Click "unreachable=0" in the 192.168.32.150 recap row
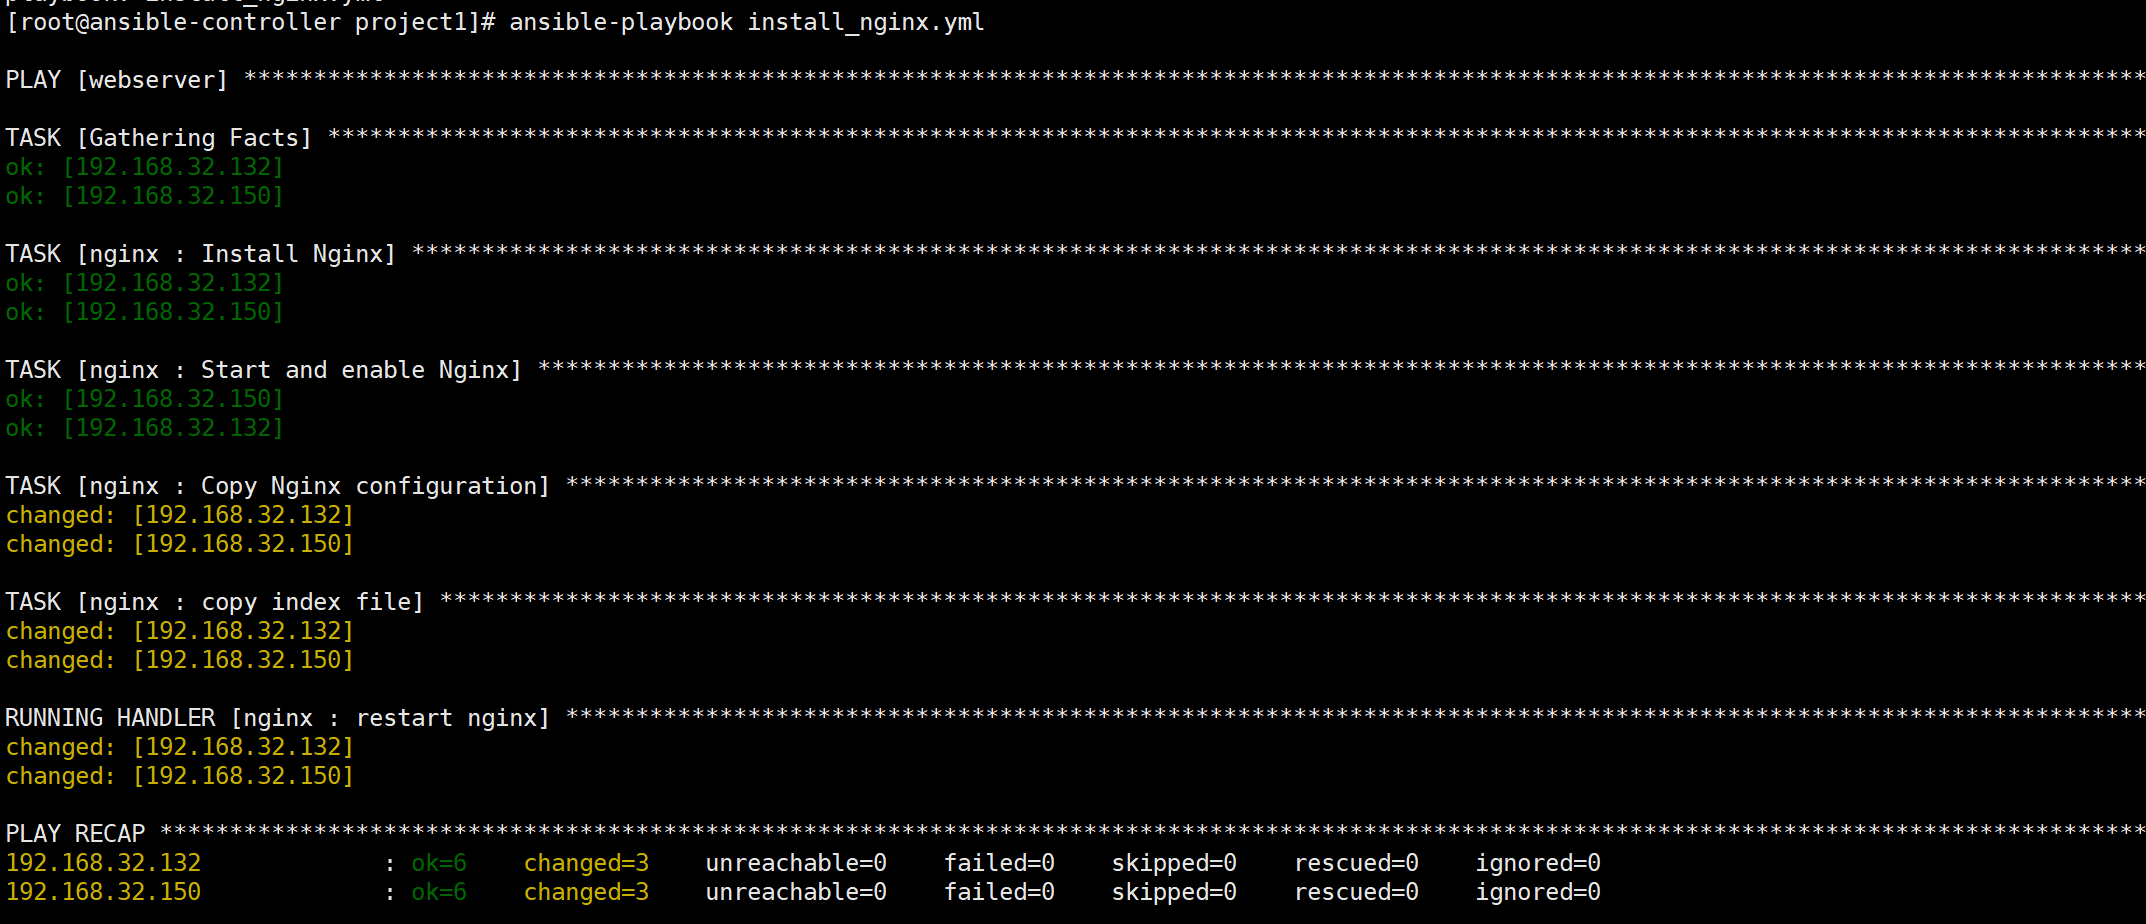The image size is (2146, 924). point(796,892)
